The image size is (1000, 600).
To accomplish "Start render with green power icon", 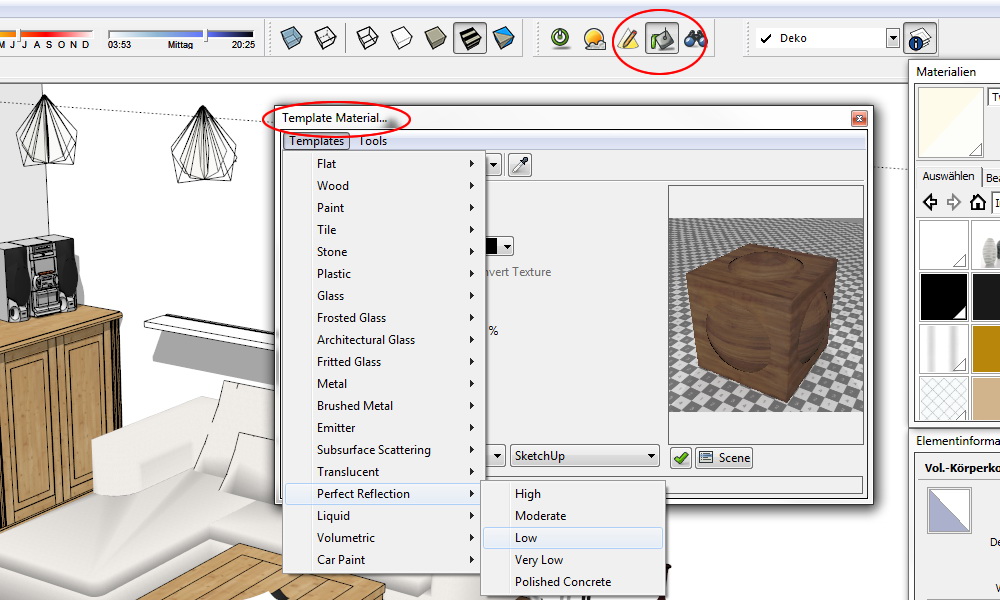I will (561, 39).
